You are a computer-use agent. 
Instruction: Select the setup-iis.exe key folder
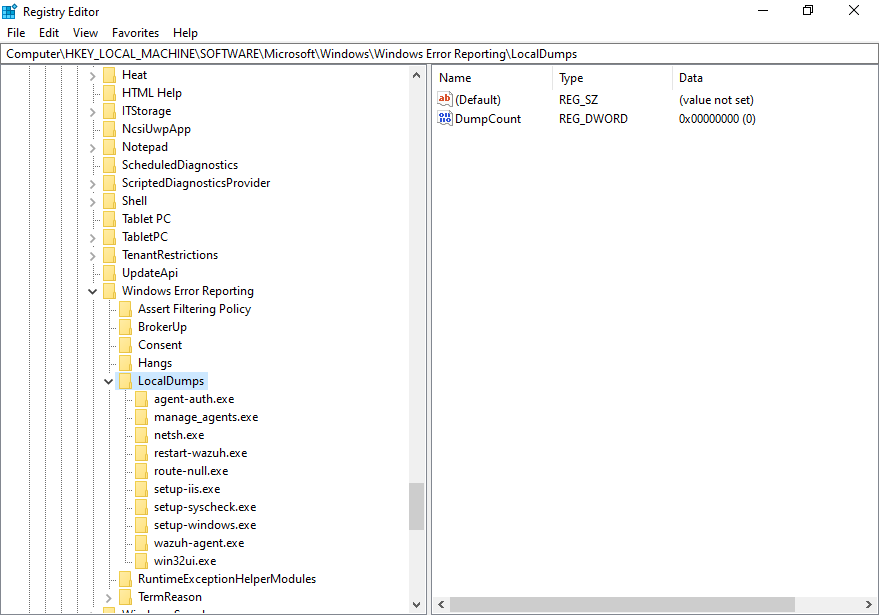pyautogui.click(x=189, y=488)
